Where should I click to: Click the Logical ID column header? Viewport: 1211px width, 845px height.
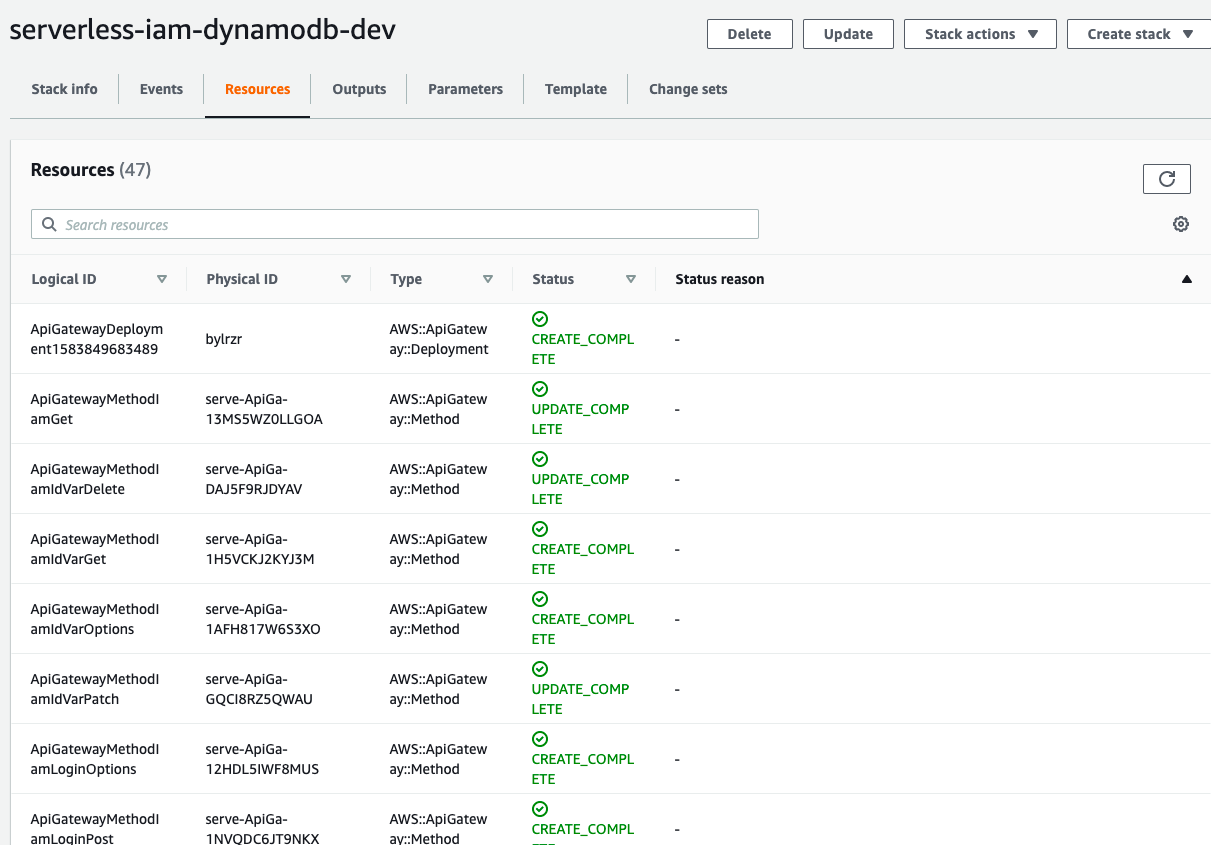click(x=64, y=279)
